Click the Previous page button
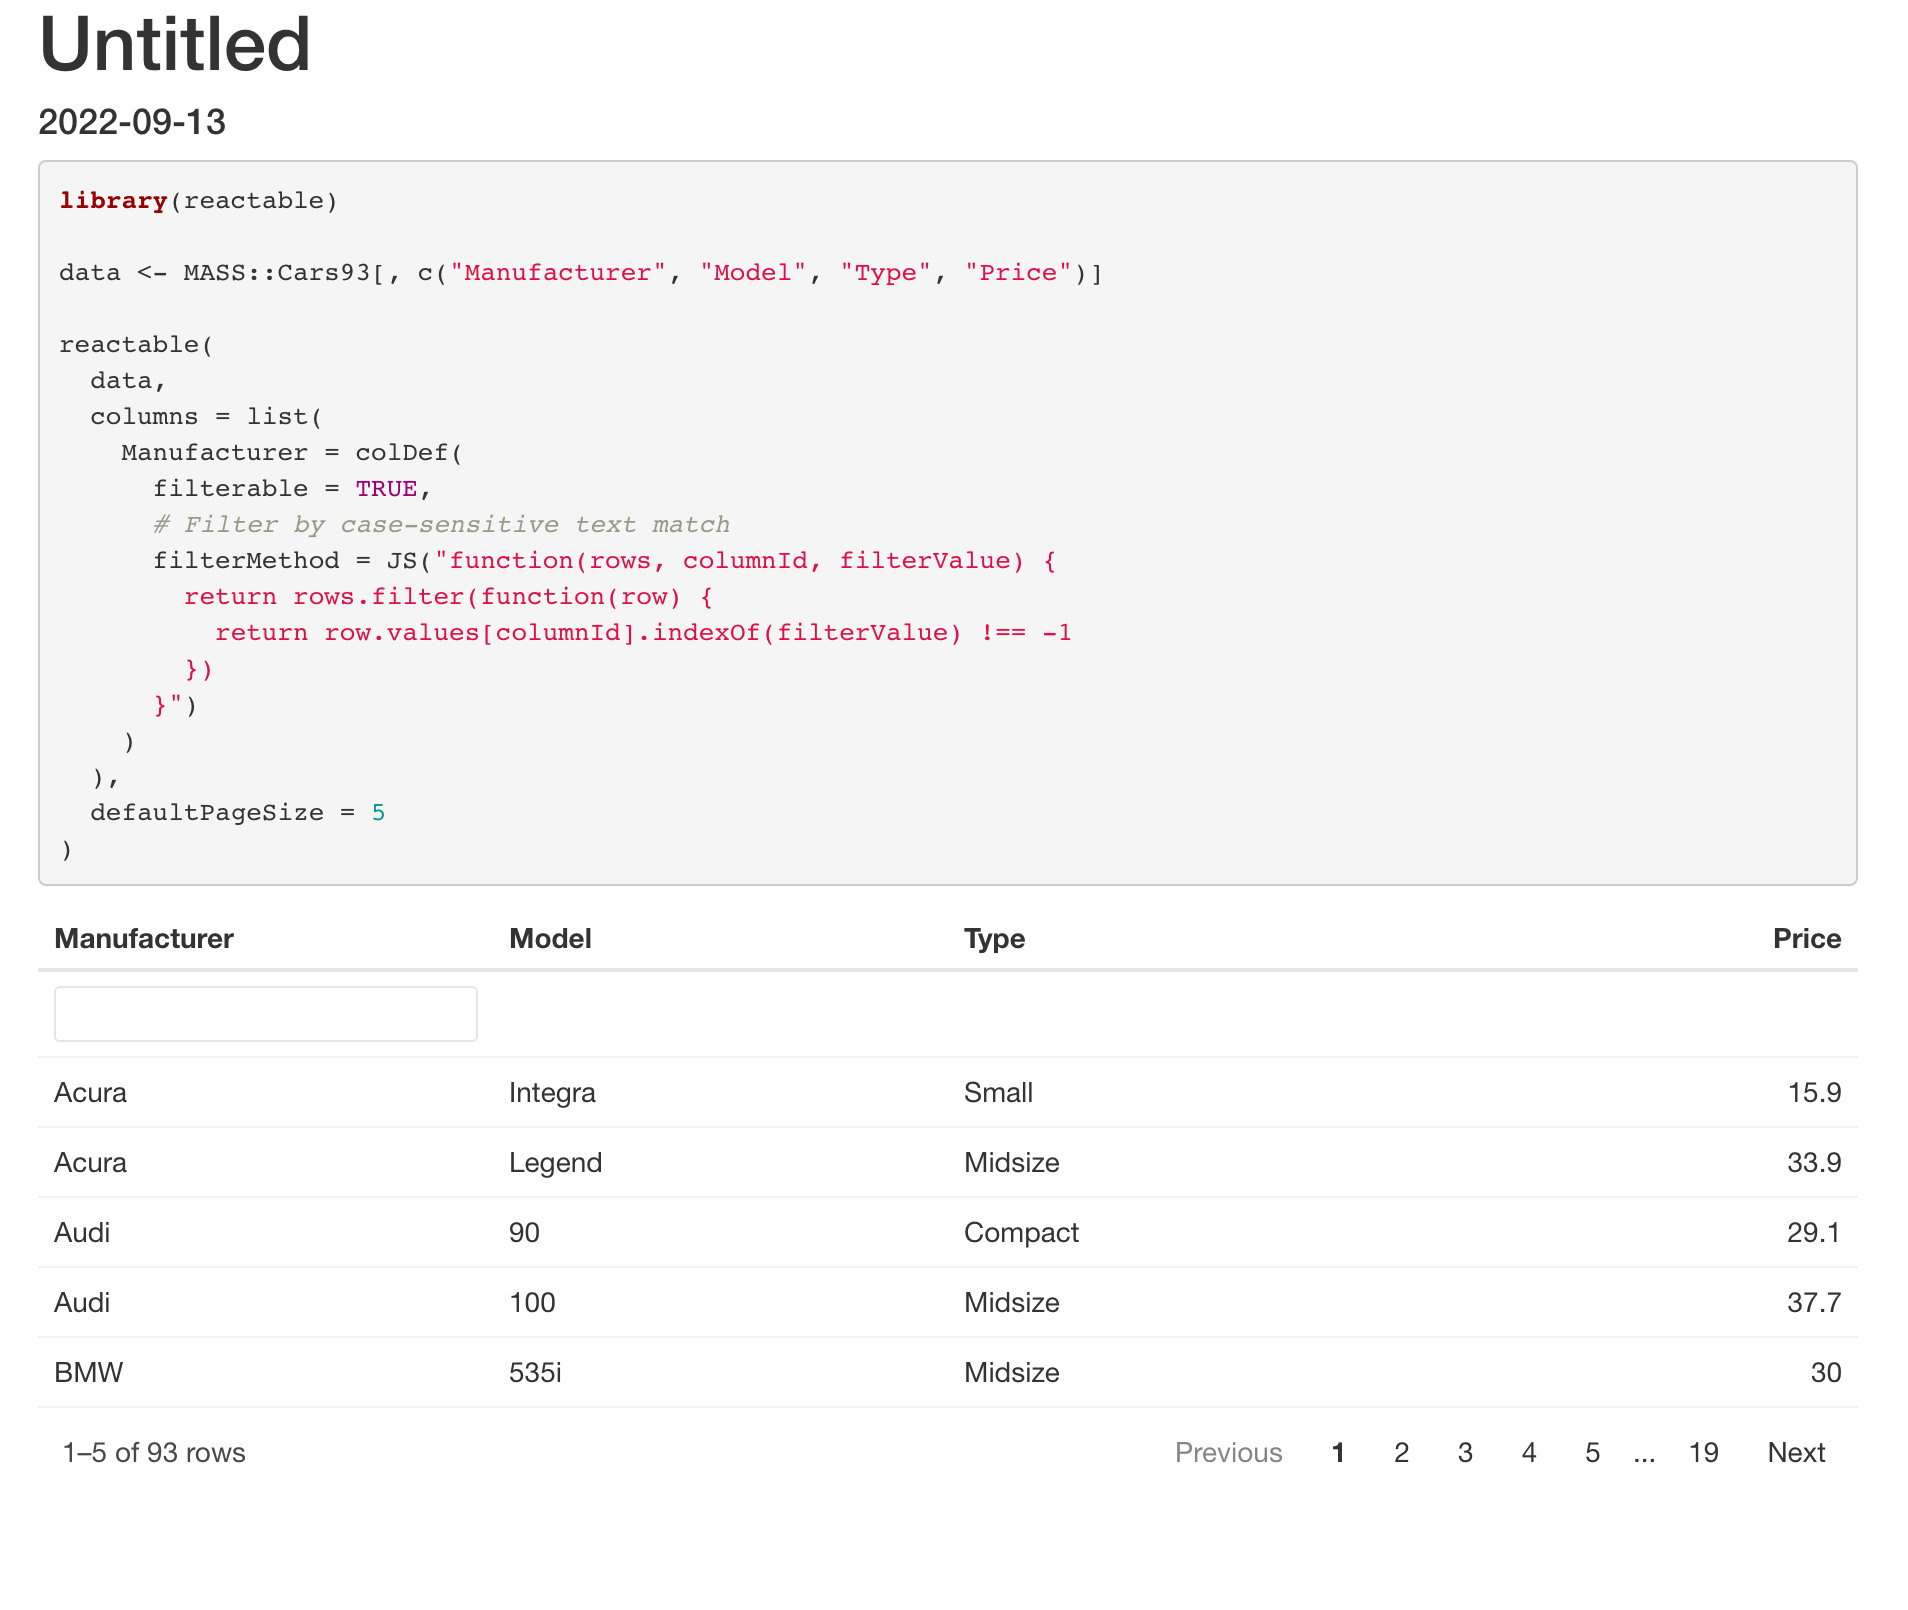The image size is (1908, 1610). (1228, 1453)
